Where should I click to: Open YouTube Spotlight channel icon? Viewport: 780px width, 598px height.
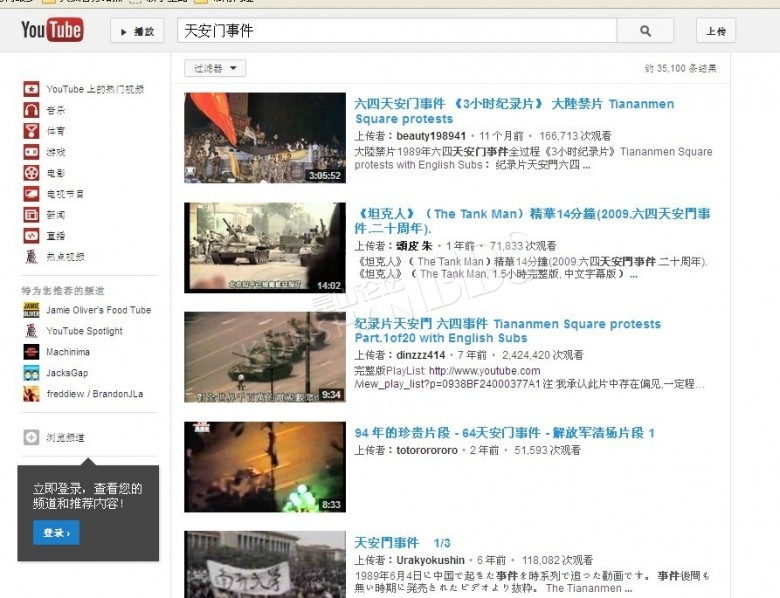click(x=31, y=330)
